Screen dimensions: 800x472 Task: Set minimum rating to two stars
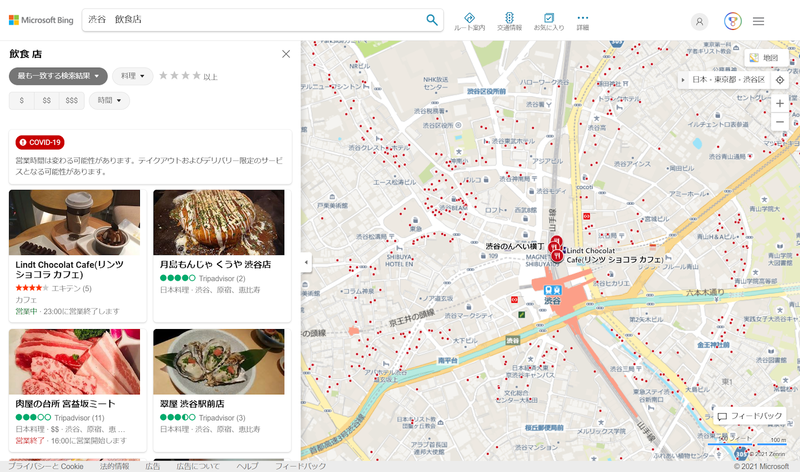(x=174, y=76)
